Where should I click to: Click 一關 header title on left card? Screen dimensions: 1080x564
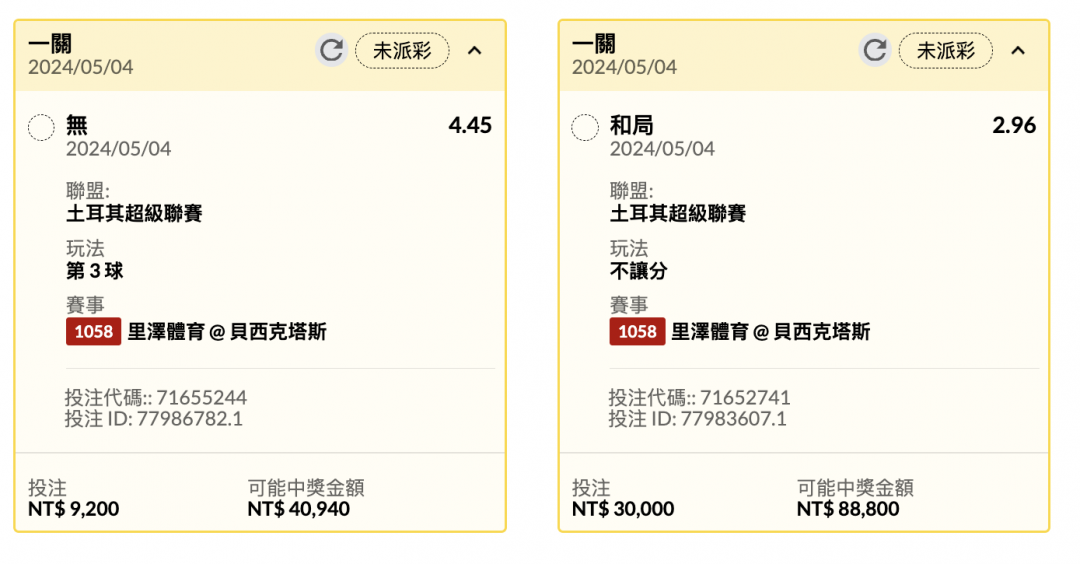tap(50, 43)
